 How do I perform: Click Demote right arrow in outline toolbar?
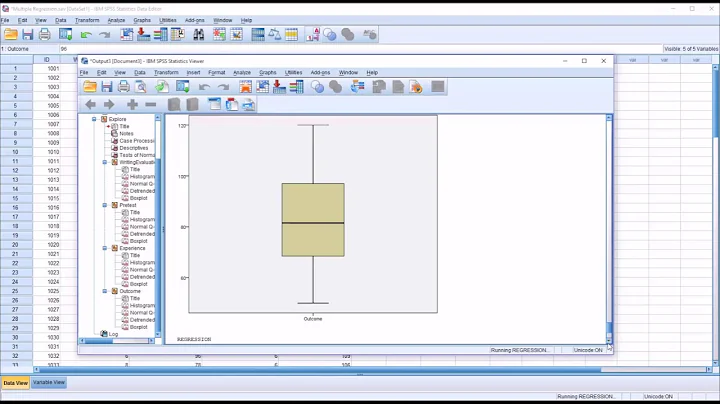point(109,105)
